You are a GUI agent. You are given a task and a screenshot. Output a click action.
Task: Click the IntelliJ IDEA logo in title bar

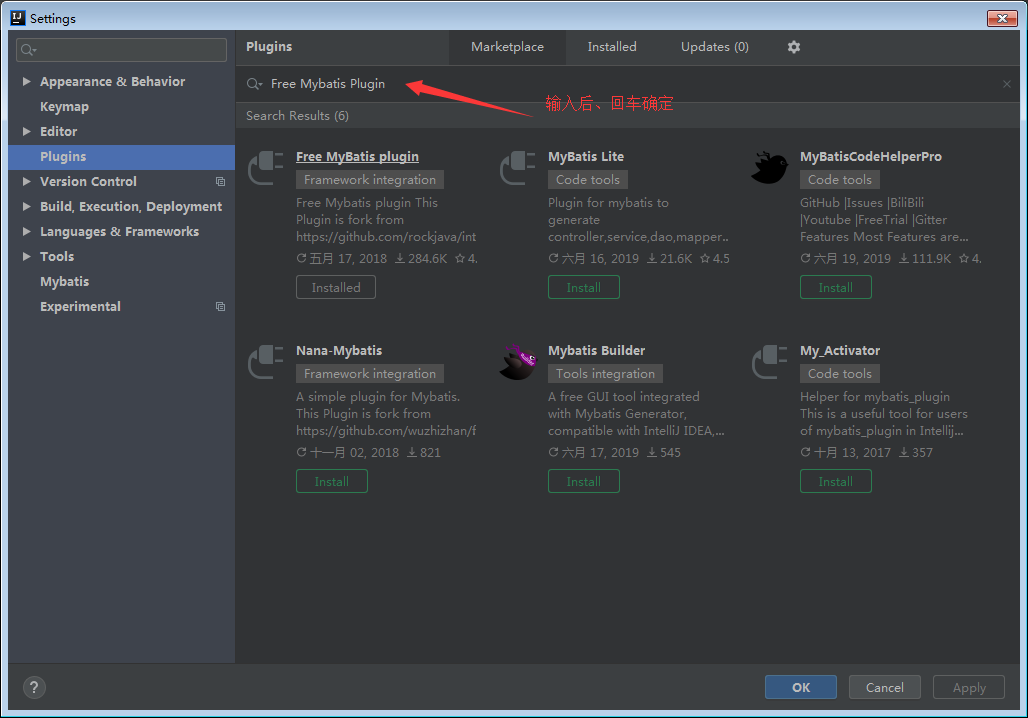pyautogui.click(x=18, y=18)
